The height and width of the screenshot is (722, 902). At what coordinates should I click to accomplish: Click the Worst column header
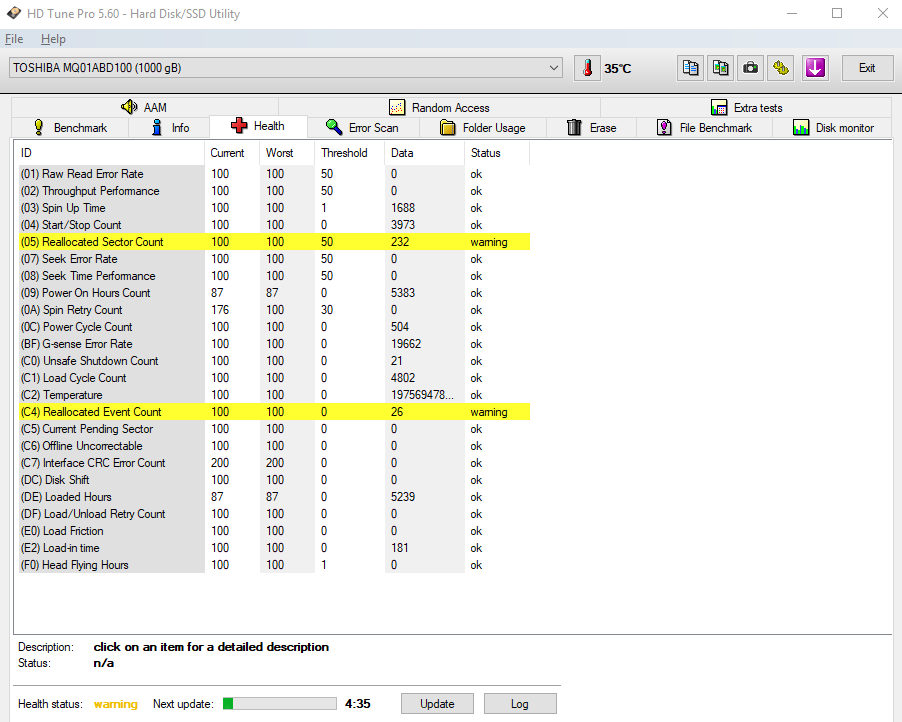tap(286, 153)
